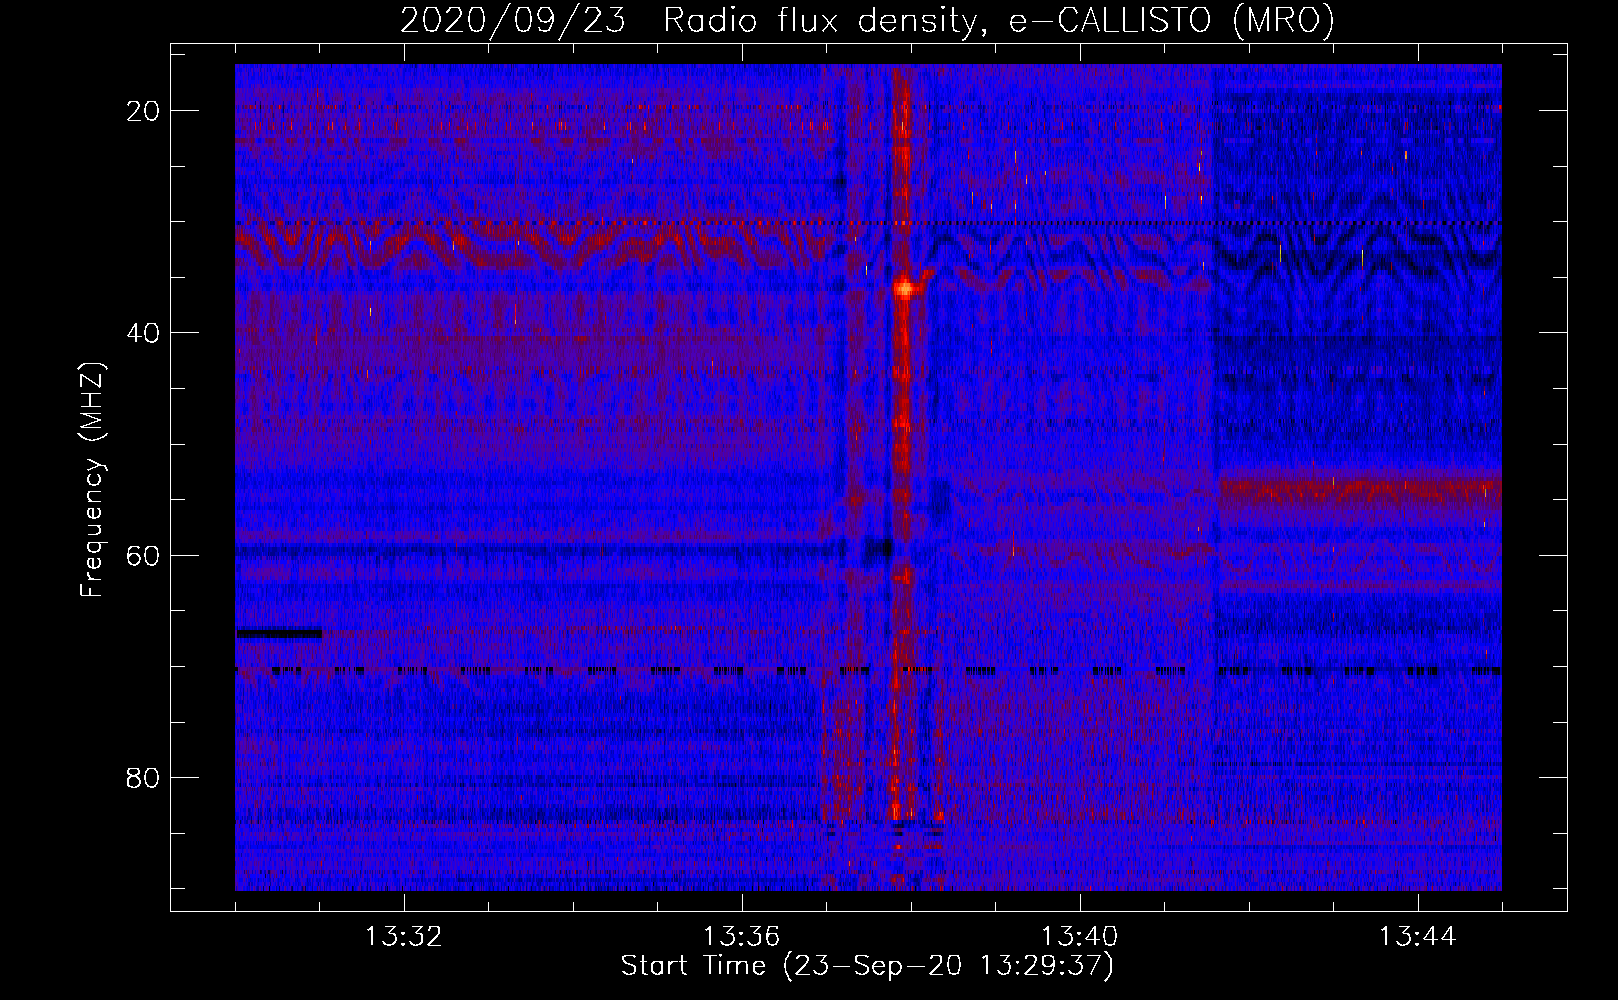Click the 40 MHz frequency tick label
This screenshot has width=1618, height=1000.
point(143,333)
